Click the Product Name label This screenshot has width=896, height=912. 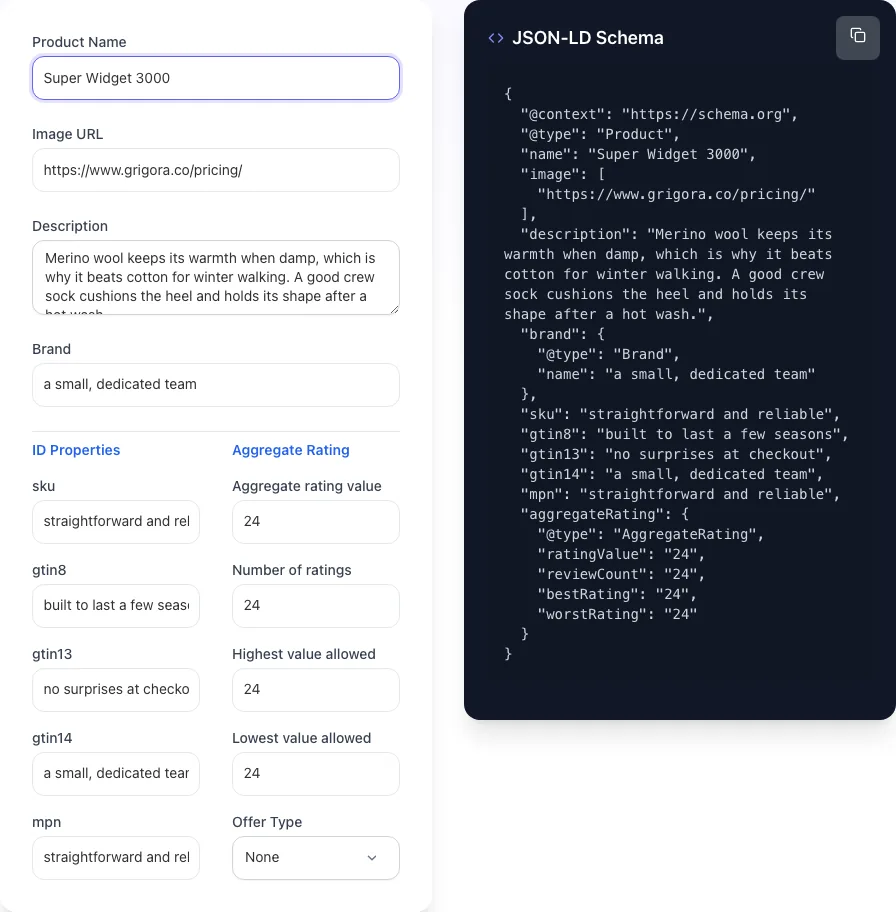pos(79,42)
